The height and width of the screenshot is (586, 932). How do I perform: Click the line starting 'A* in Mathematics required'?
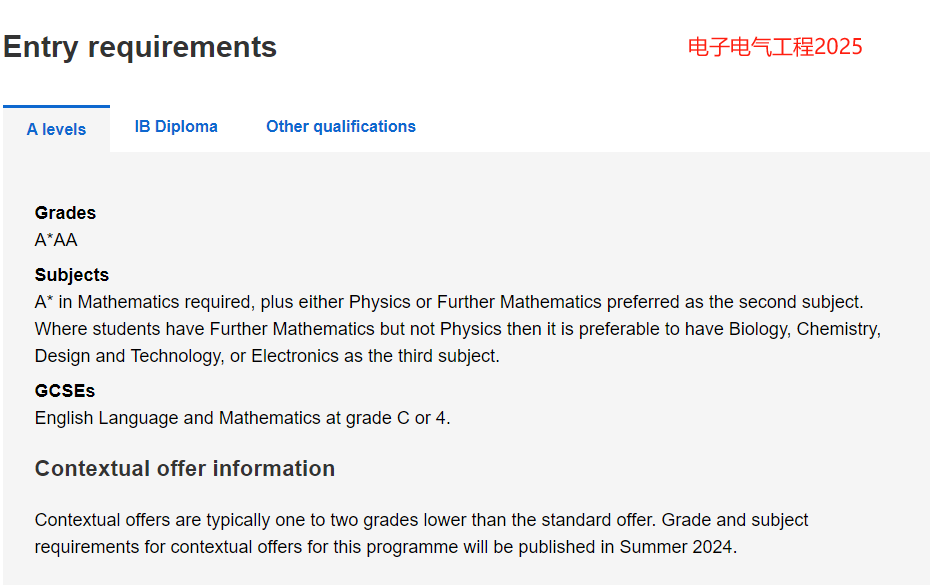tap(449, 302)
